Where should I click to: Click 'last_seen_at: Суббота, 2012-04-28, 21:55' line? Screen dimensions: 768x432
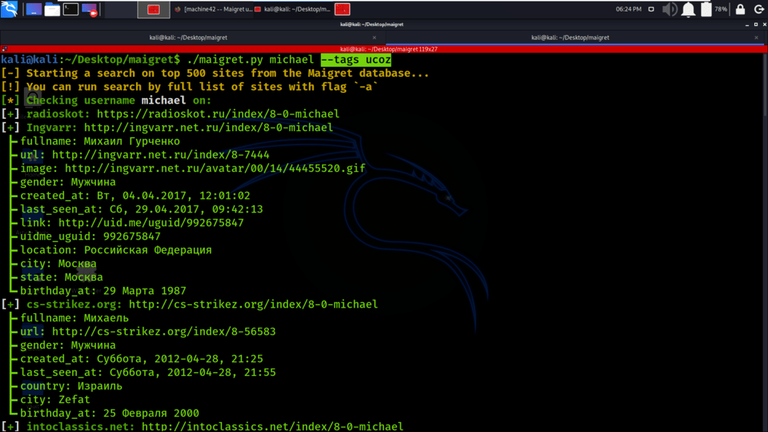click(148, 373)
